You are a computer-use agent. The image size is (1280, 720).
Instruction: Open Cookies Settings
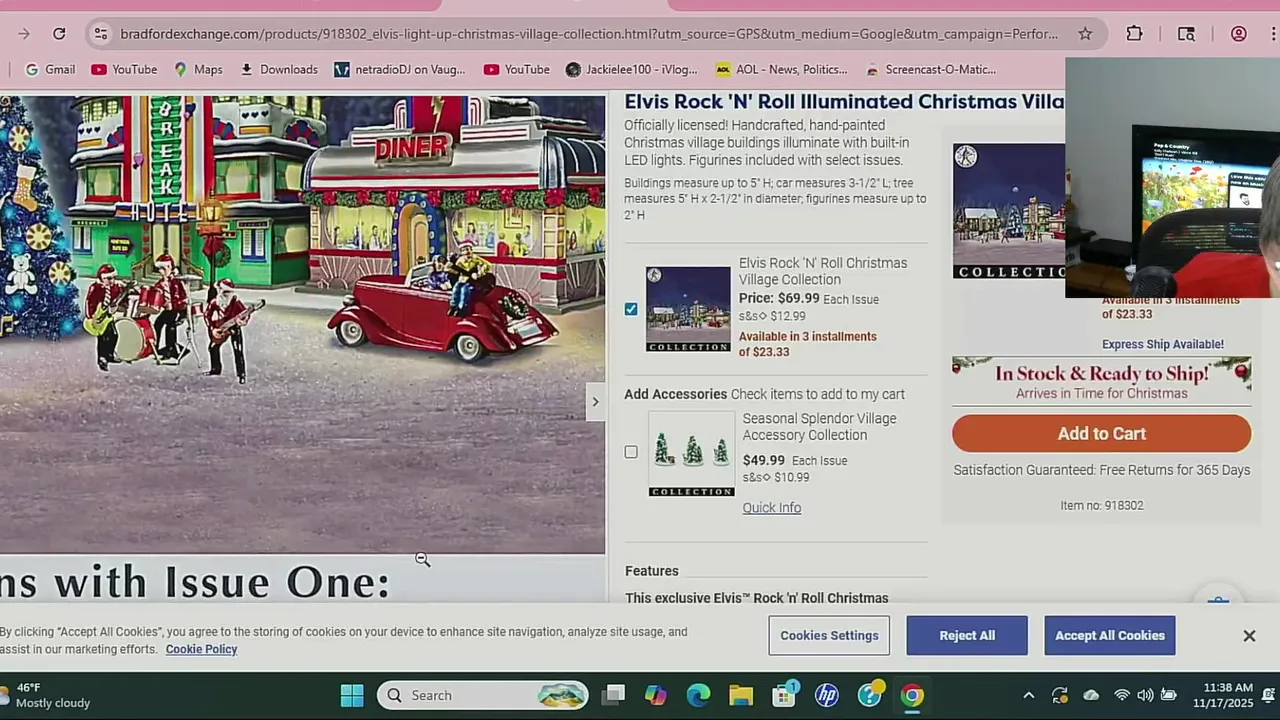[829, 635]
